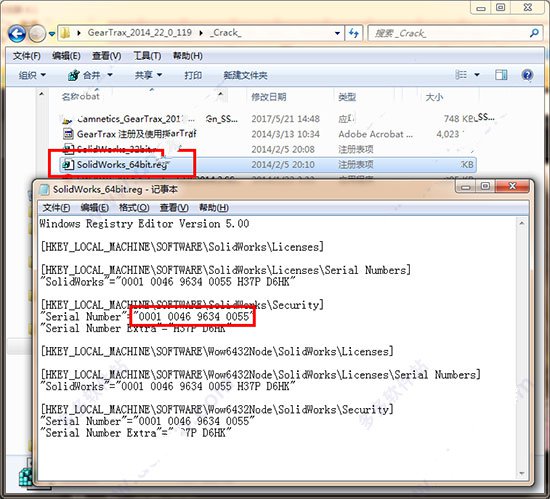The image size is (550, 499).
Task: Click Licenses\Serial Numbers] key line
Action: tap(226, 270)
